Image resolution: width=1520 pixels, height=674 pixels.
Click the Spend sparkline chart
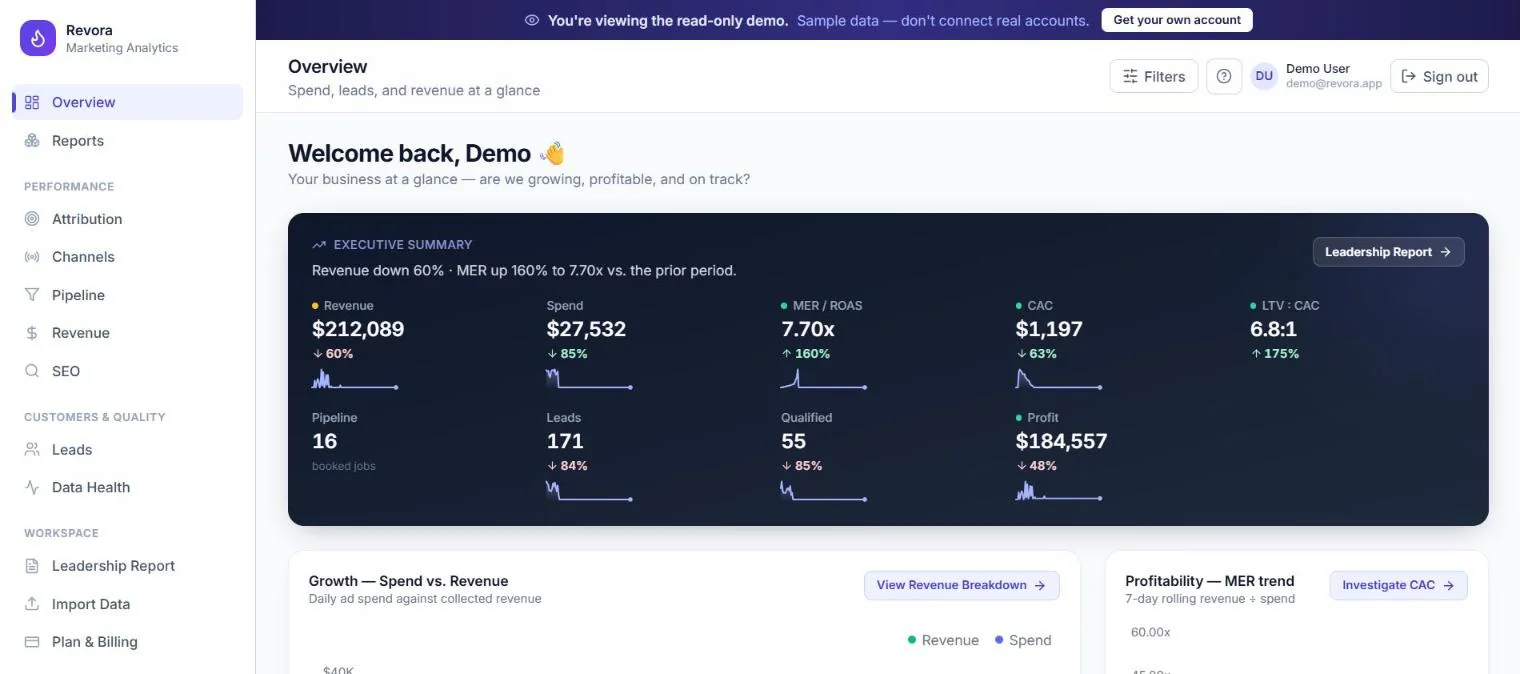tap(590, 379)
